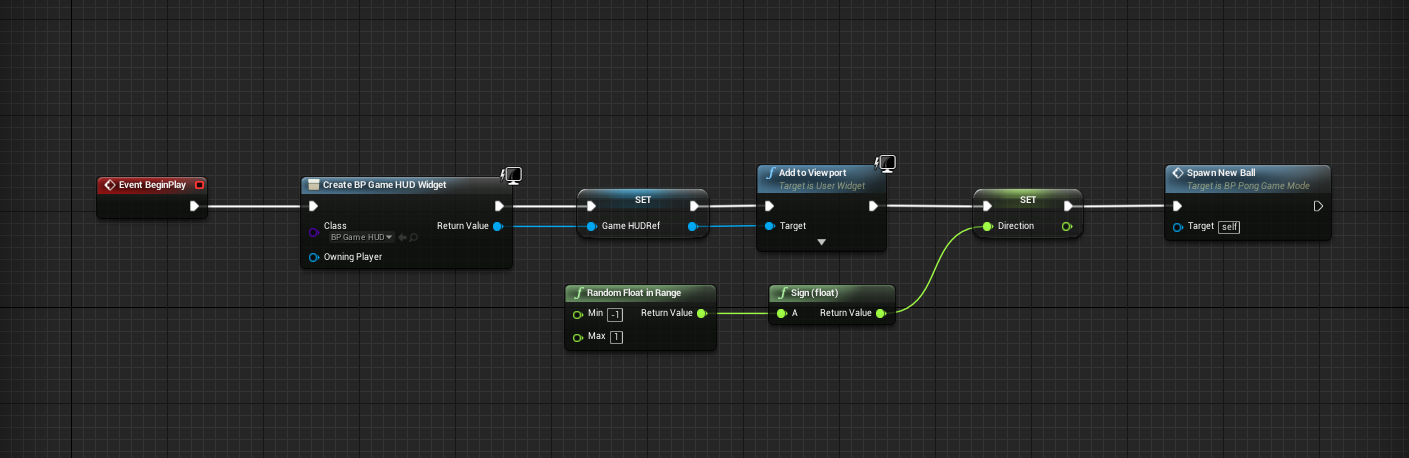Select the Sign (float) node title
The height and width of the screenshot is (458, 1409).
[814, 293]
